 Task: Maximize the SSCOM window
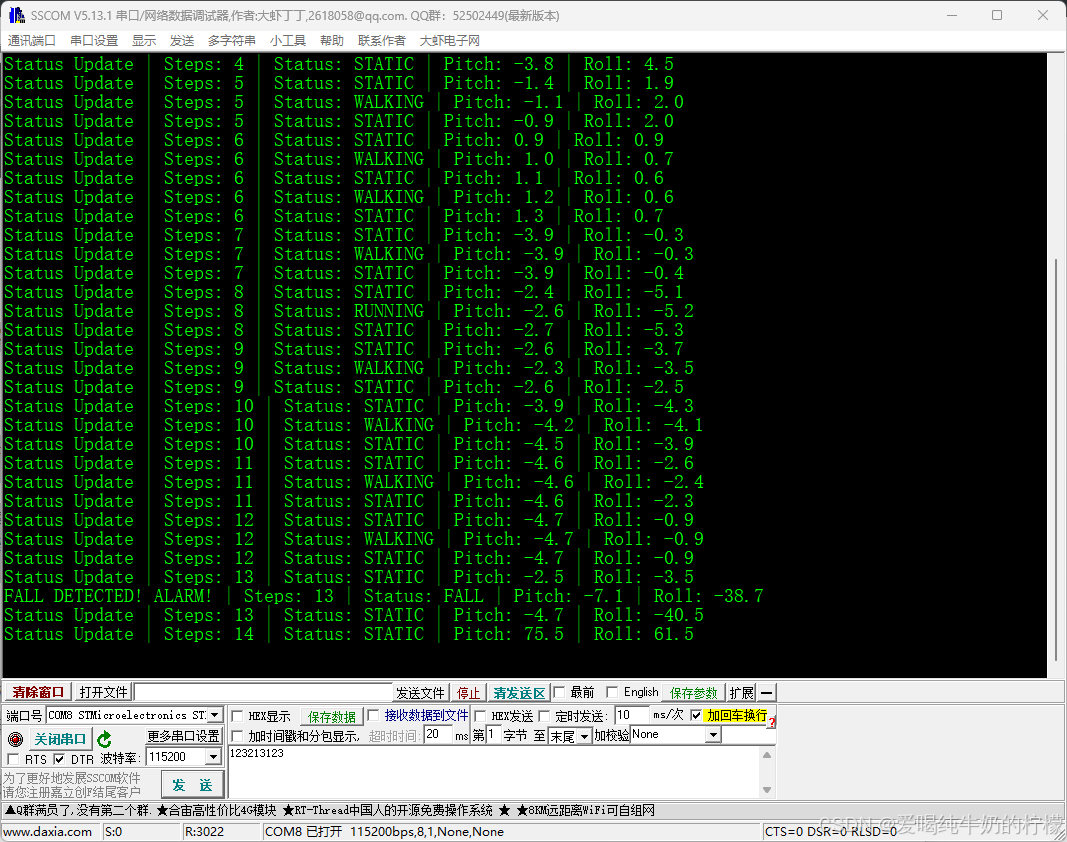point(997,15)
